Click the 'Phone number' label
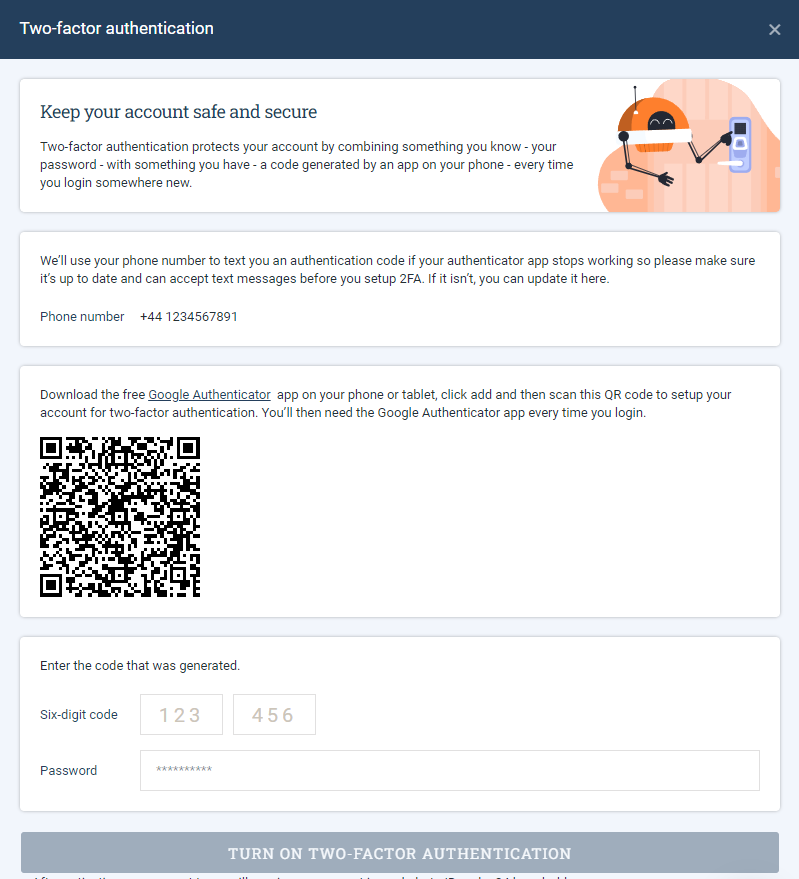Screen dimensions: 799x879 (82, 317)
